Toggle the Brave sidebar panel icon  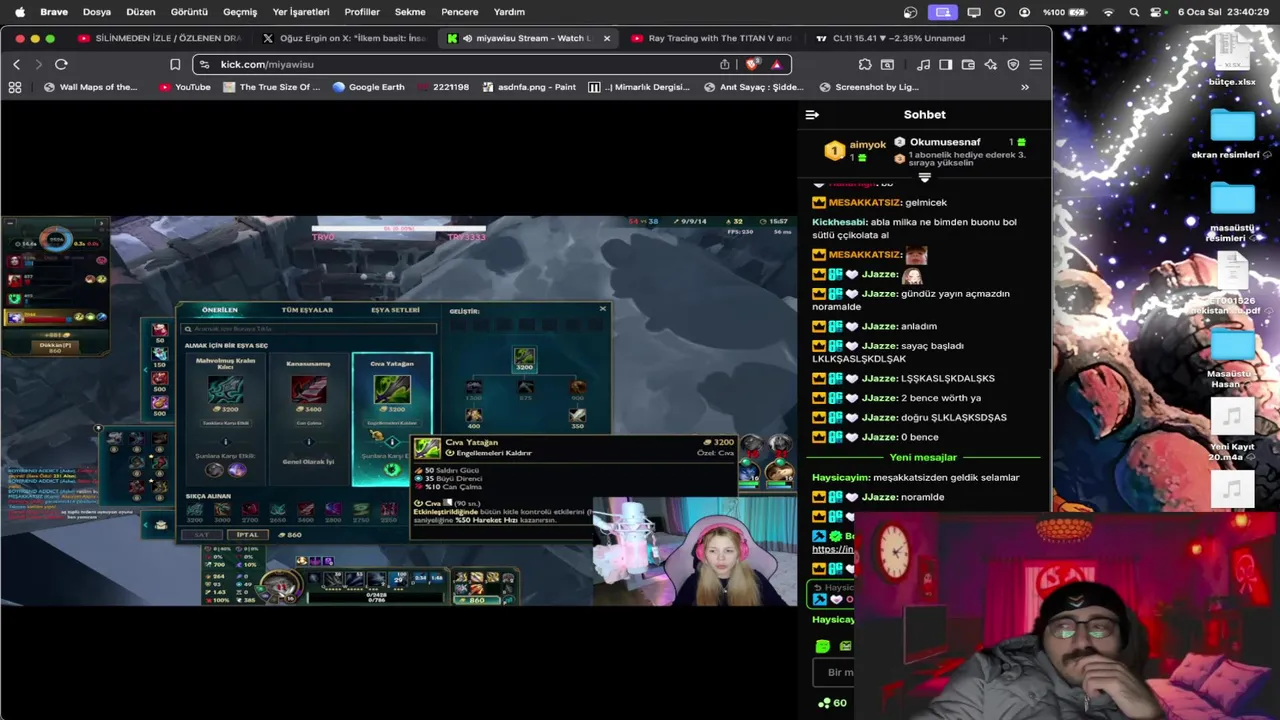pos(945,64)
